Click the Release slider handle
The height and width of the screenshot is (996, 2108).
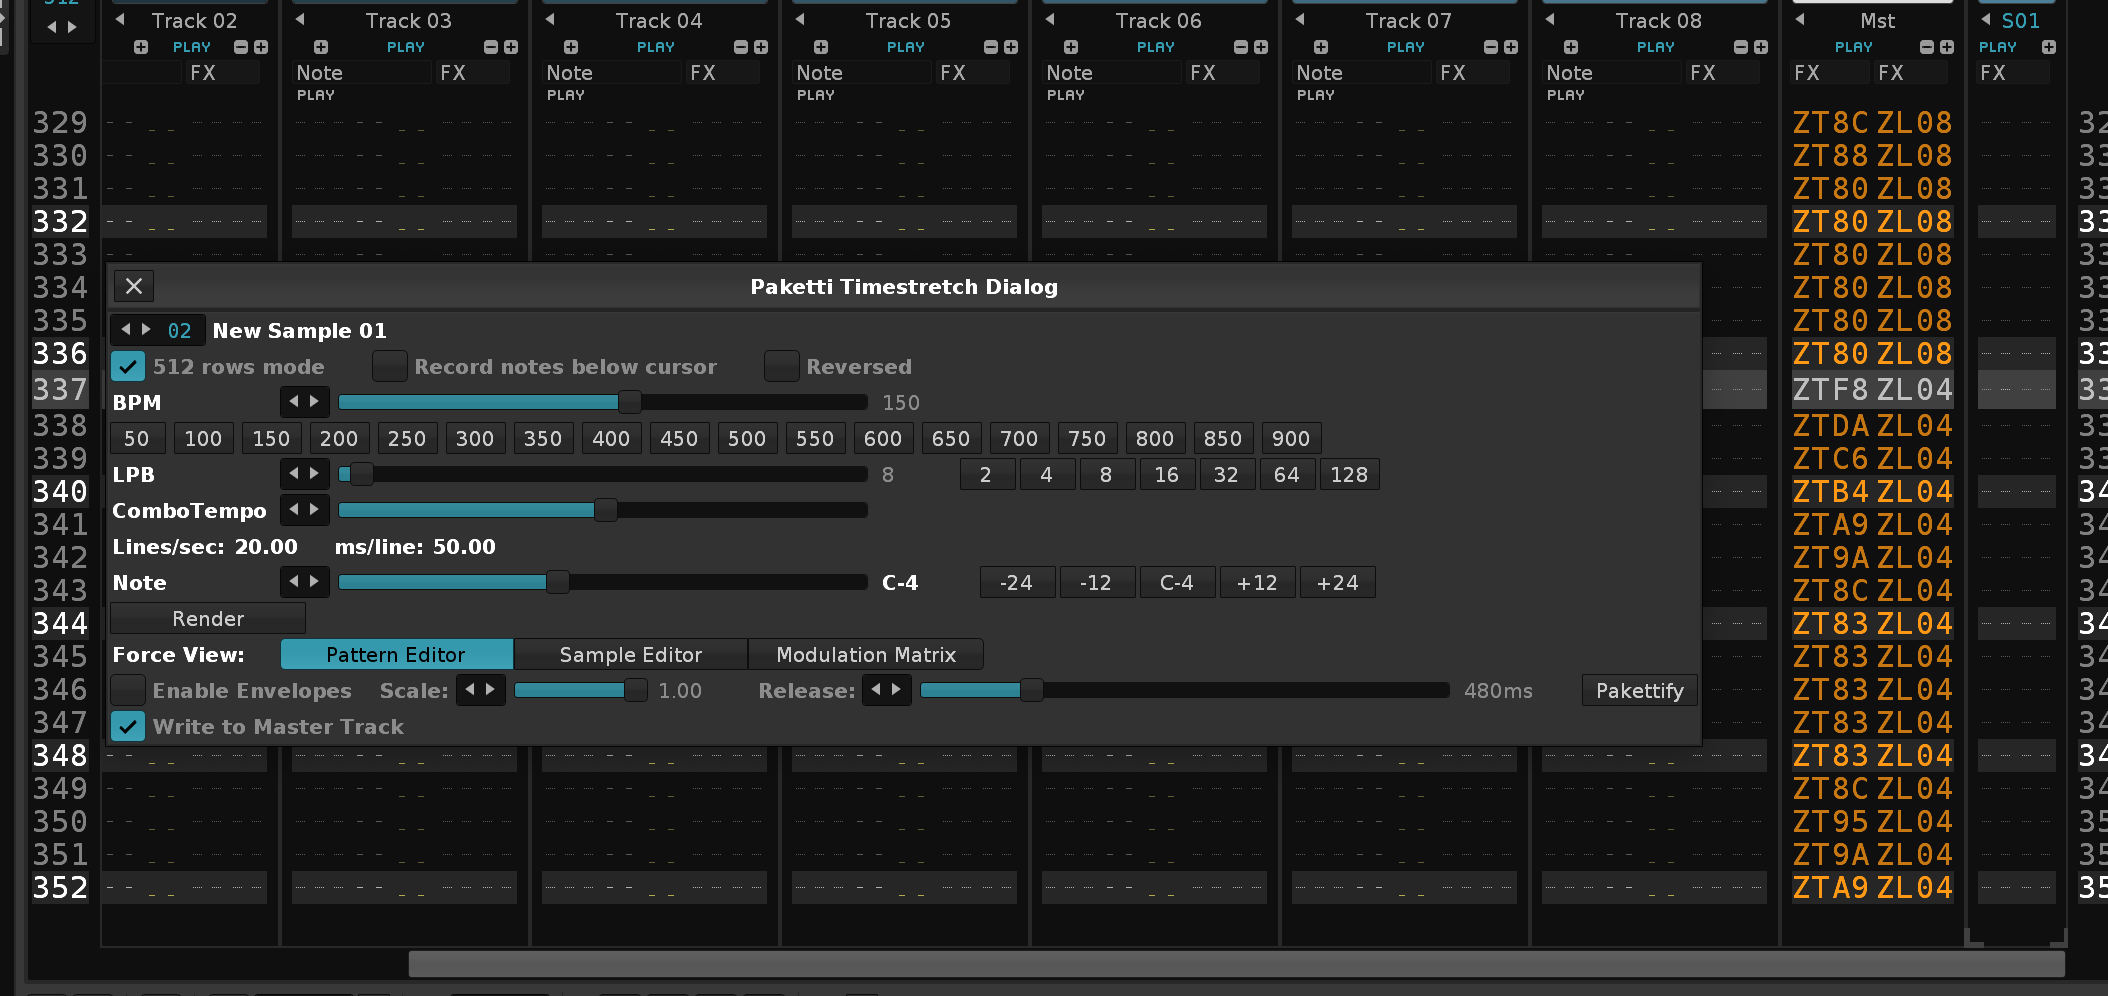(1031, 691)
